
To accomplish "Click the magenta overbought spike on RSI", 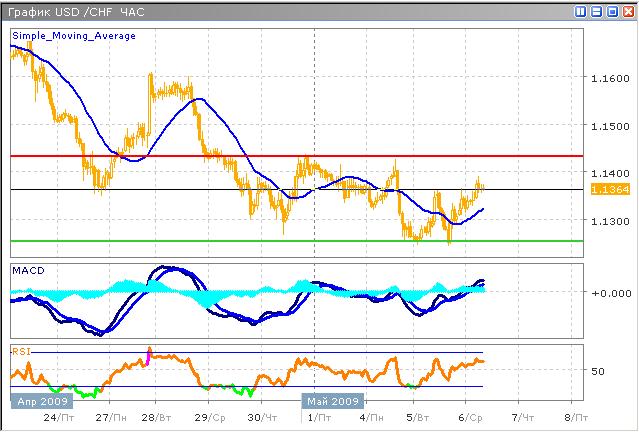I will click(149, 355).
